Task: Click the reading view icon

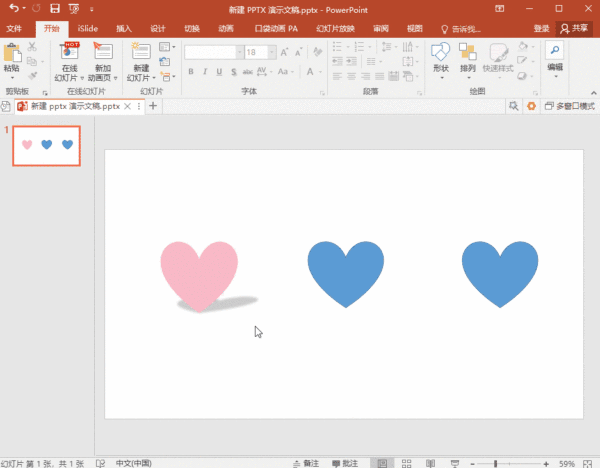Action: pos(430,463)
